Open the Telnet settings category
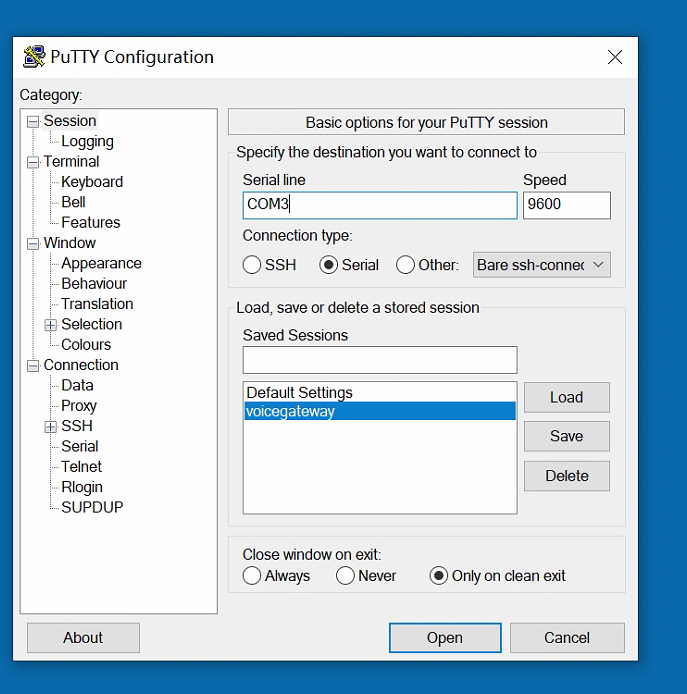 [81, 467]
